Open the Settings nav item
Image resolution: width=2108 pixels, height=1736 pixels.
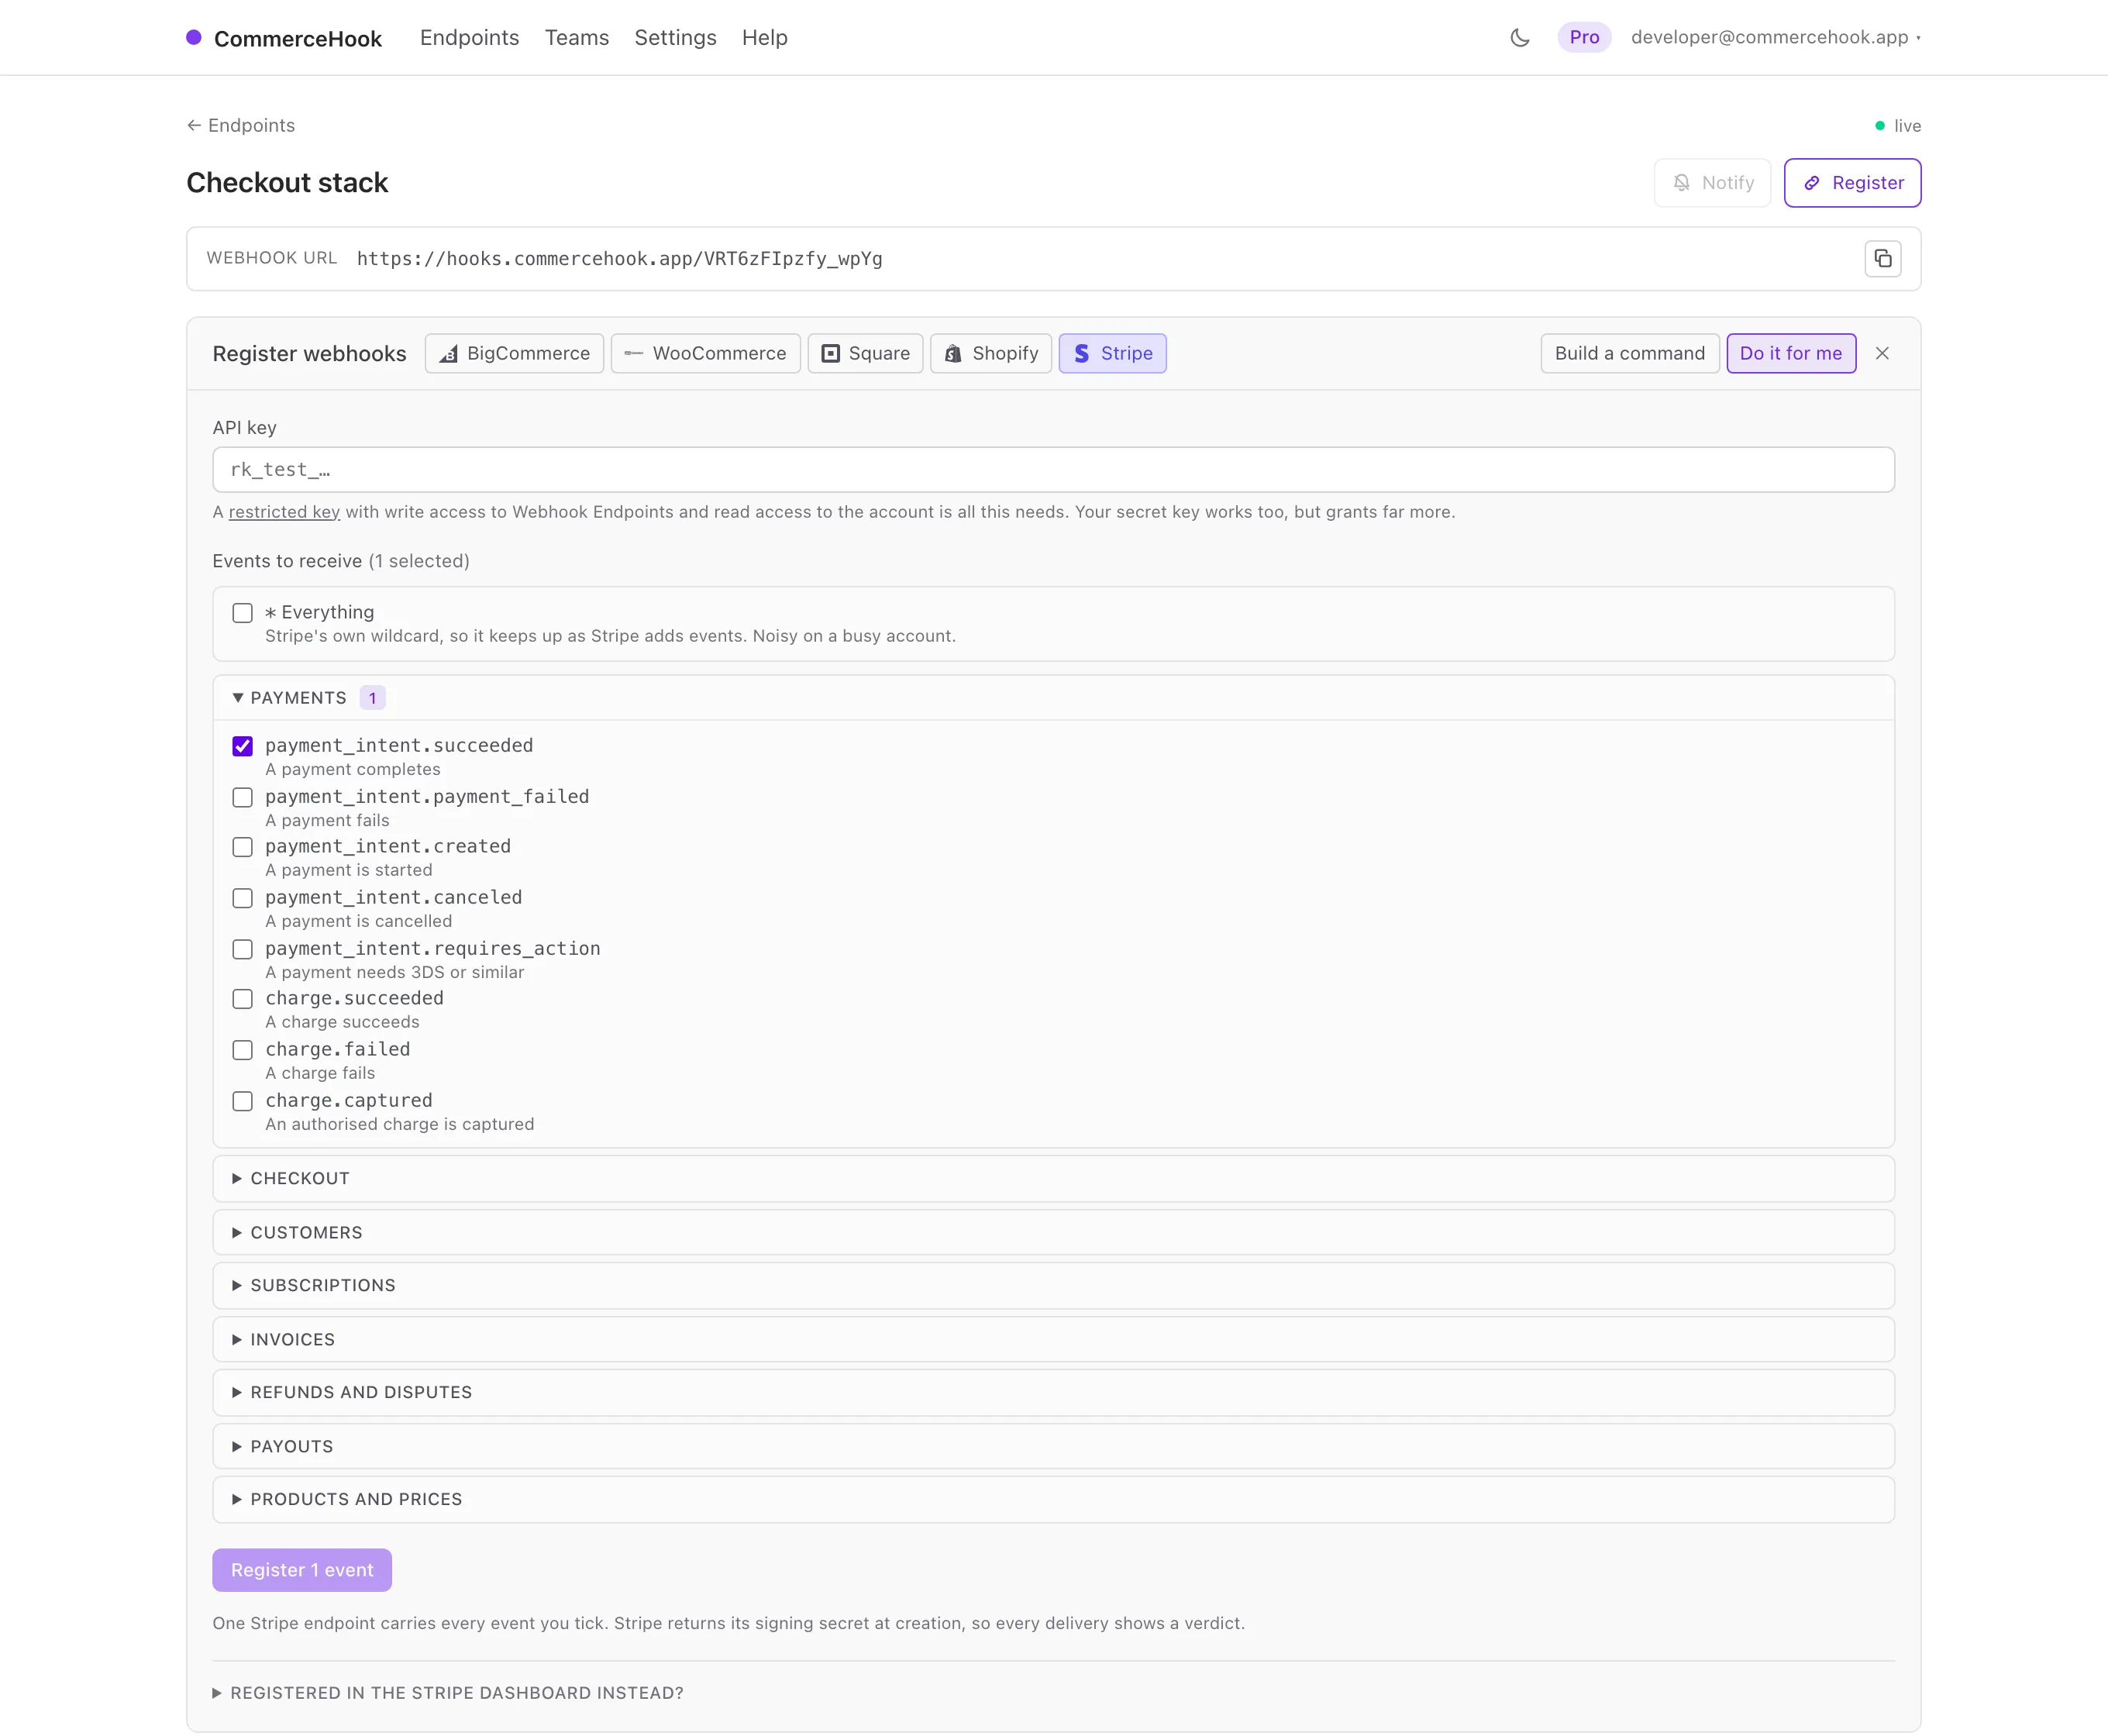click(675, 38)
